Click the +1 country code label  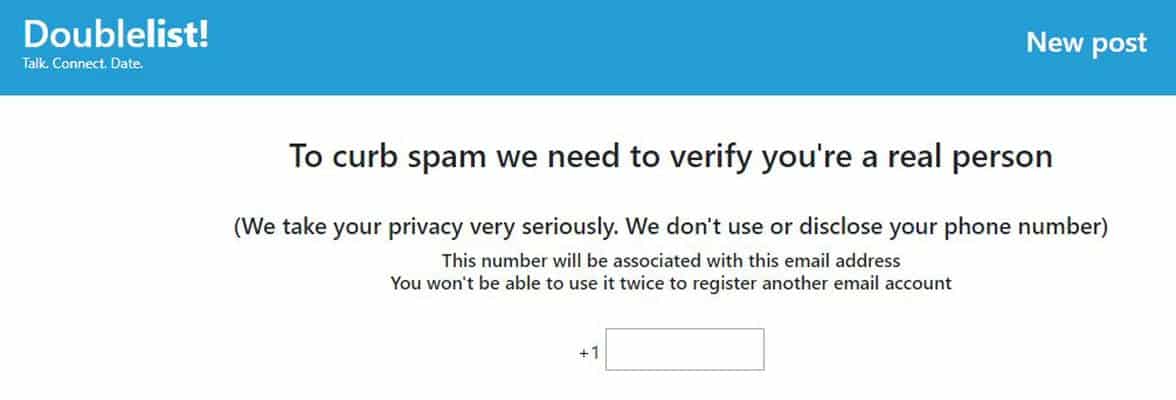pyautogui.click(x=588, y=353)
